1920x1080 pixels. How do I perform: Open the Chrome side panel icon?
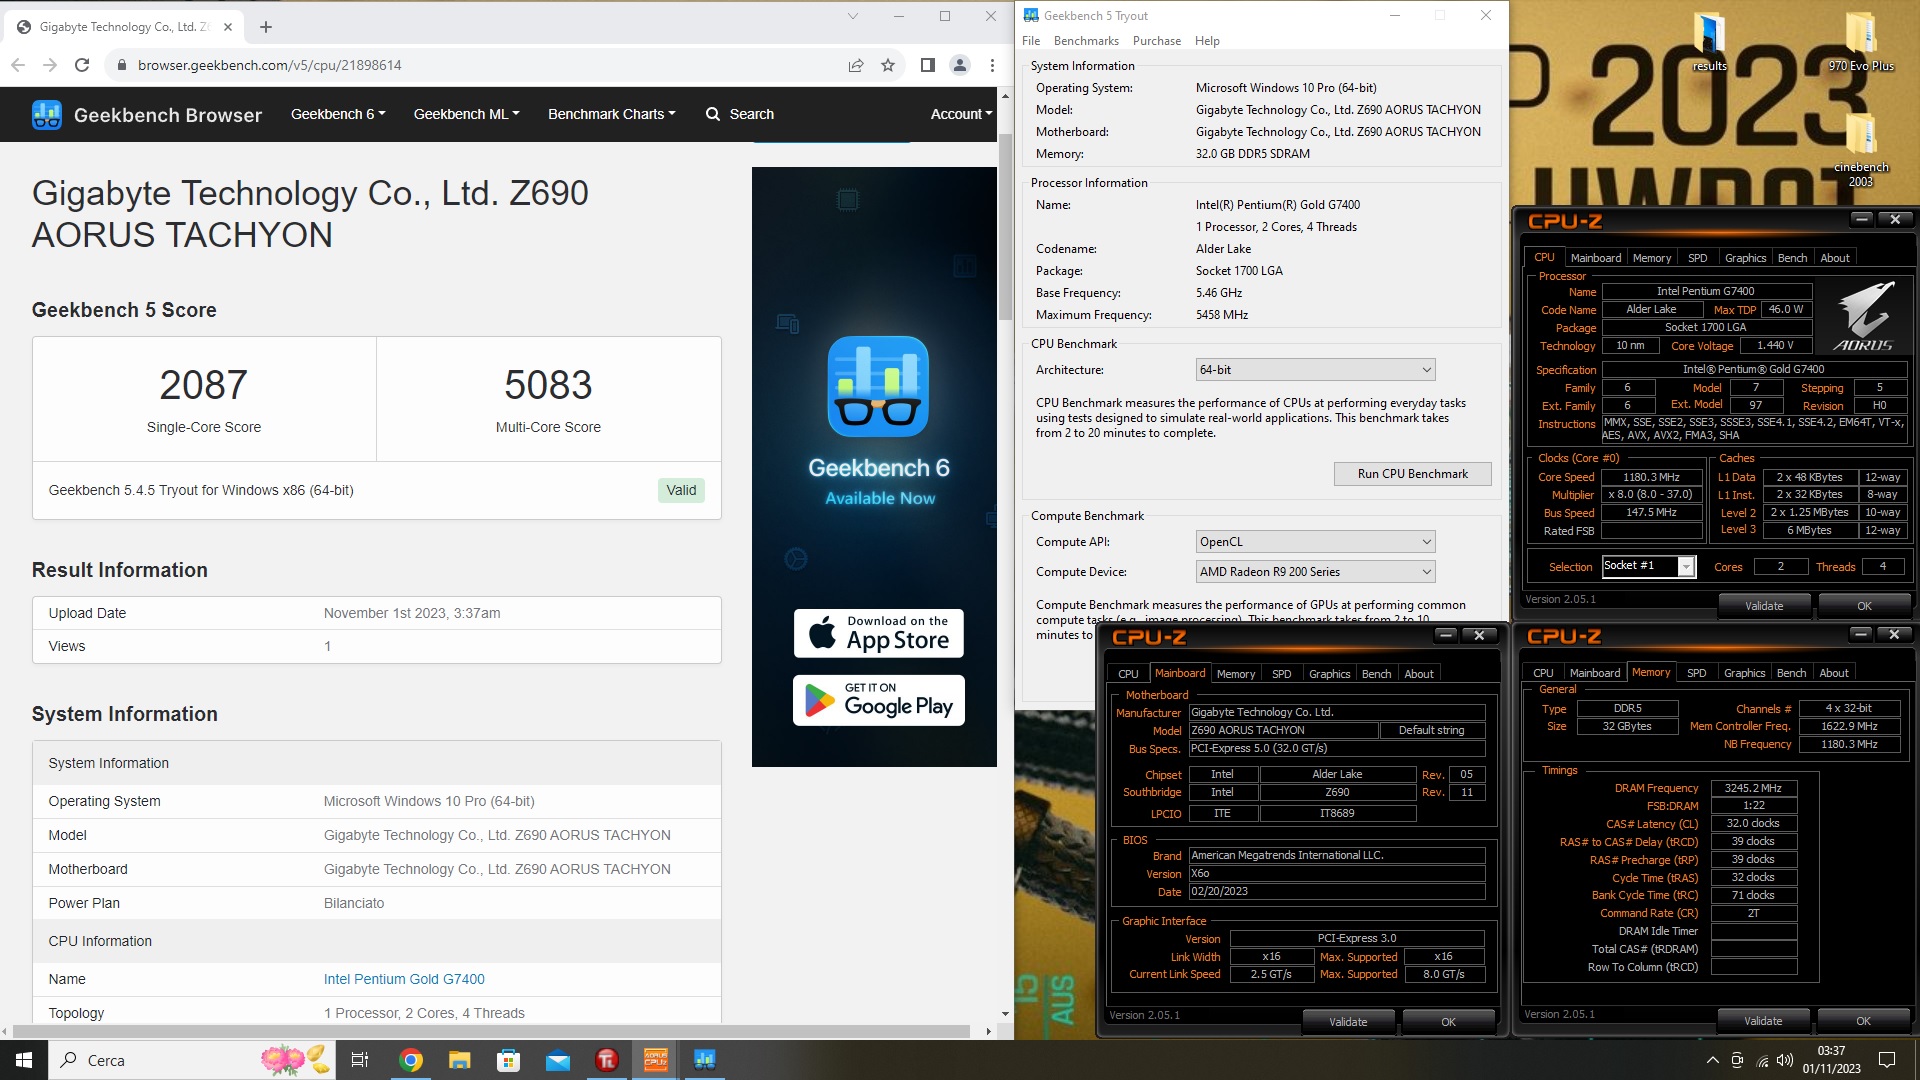pos(928,65)
